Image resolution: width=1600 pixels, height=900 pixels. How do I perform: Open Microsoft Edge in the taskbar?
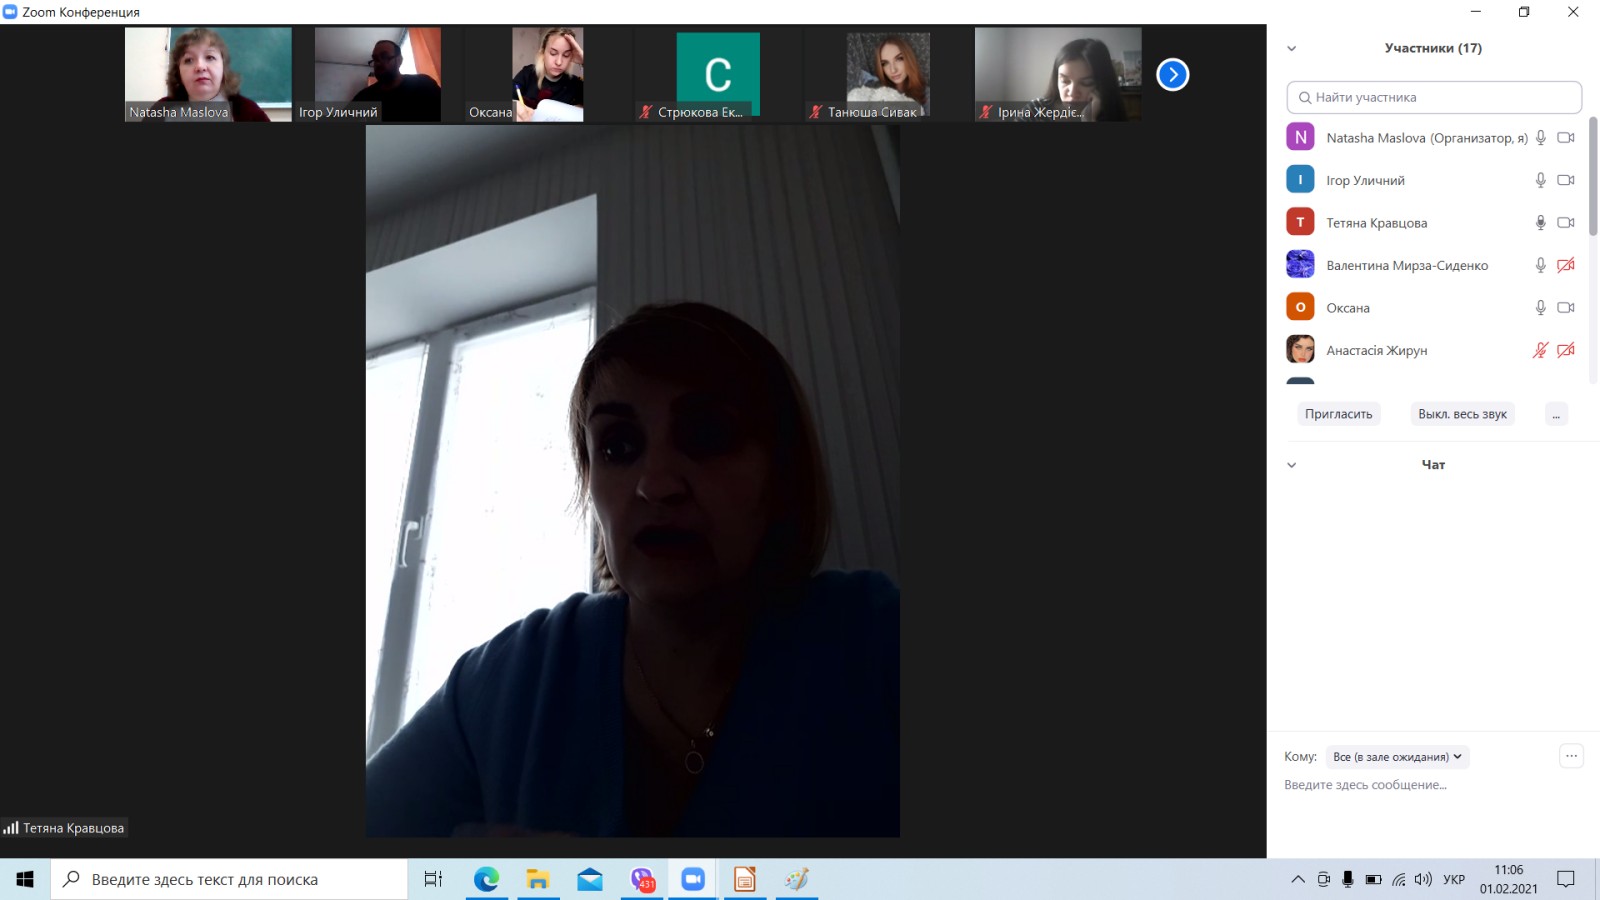(x=486, y=879)
